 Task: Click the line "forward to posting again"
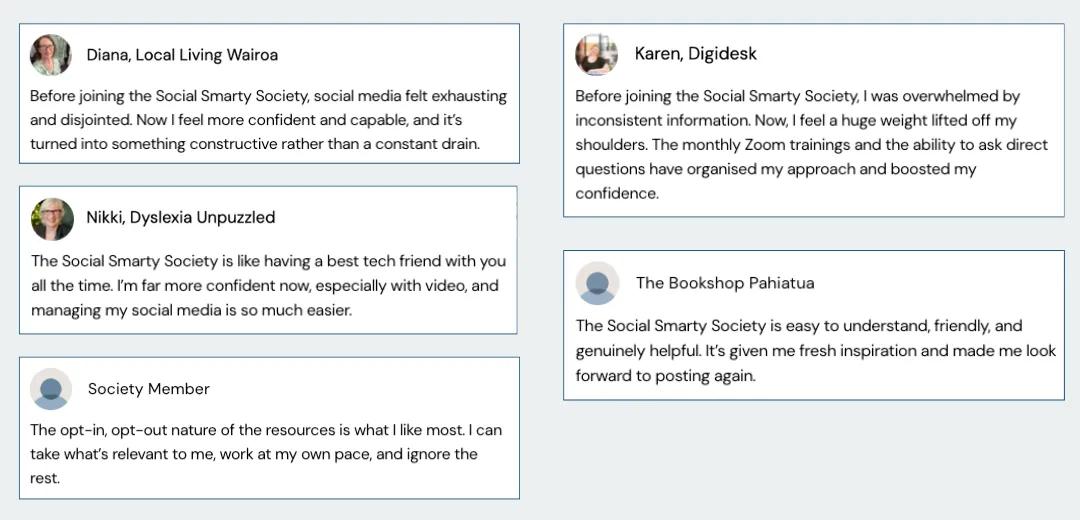[665, 376]
